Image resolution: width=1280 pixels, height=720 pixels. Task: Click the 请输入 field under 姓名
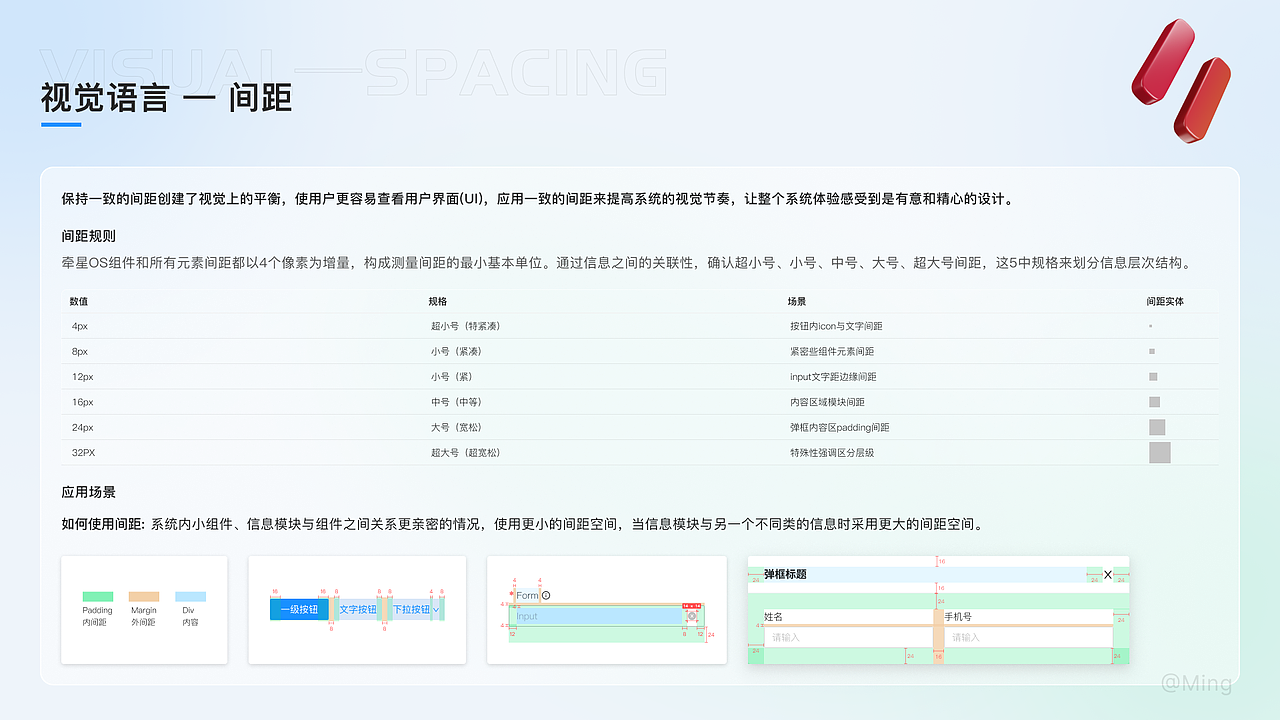[x=848, y=637]
